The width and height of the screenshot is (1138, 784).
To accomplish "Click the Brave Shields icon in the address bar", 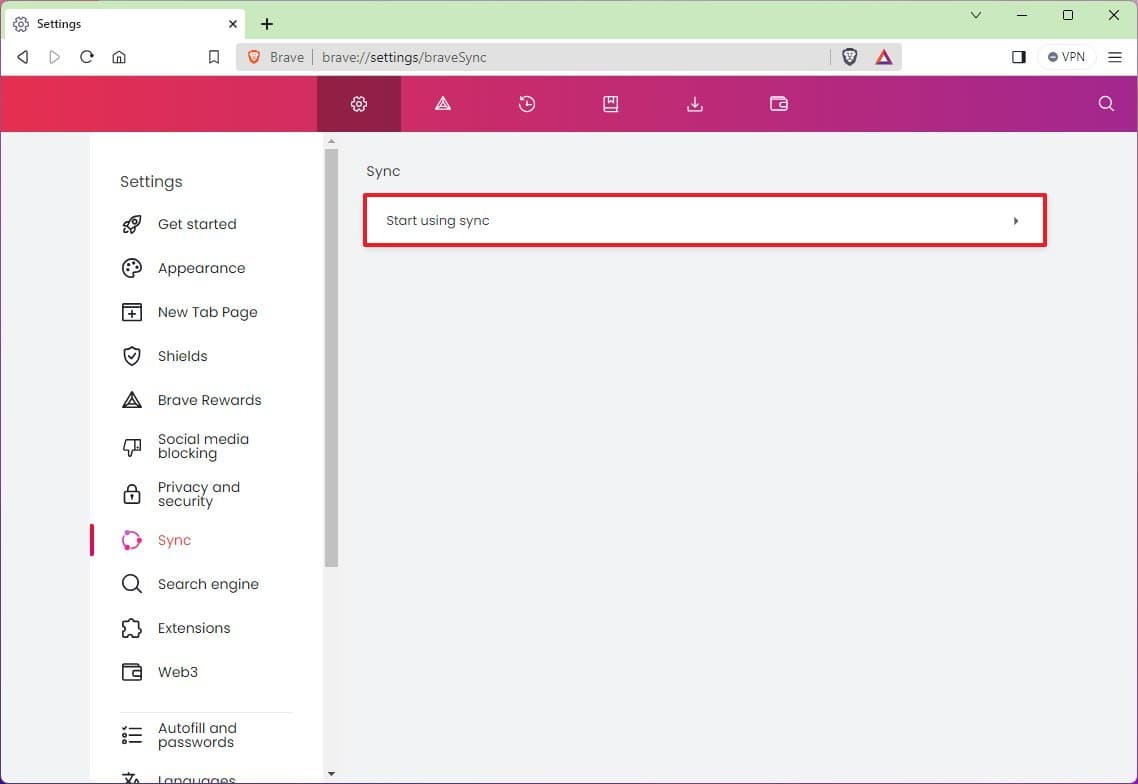I will tap(849, 57).
